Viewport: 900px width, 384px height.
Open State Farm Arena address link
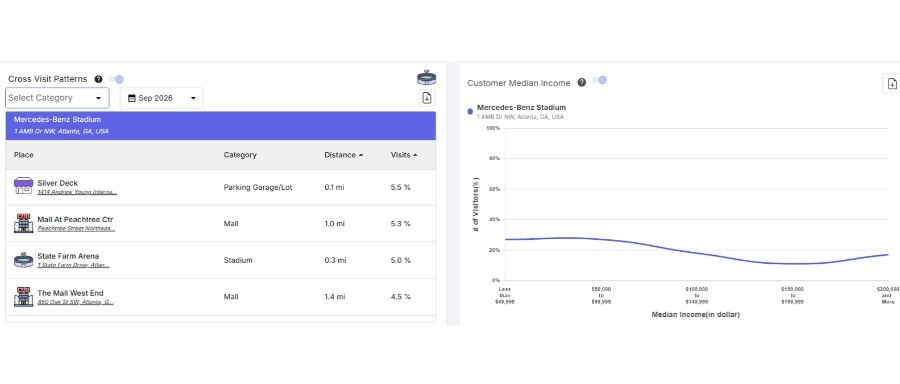click(x=73, y=265)
